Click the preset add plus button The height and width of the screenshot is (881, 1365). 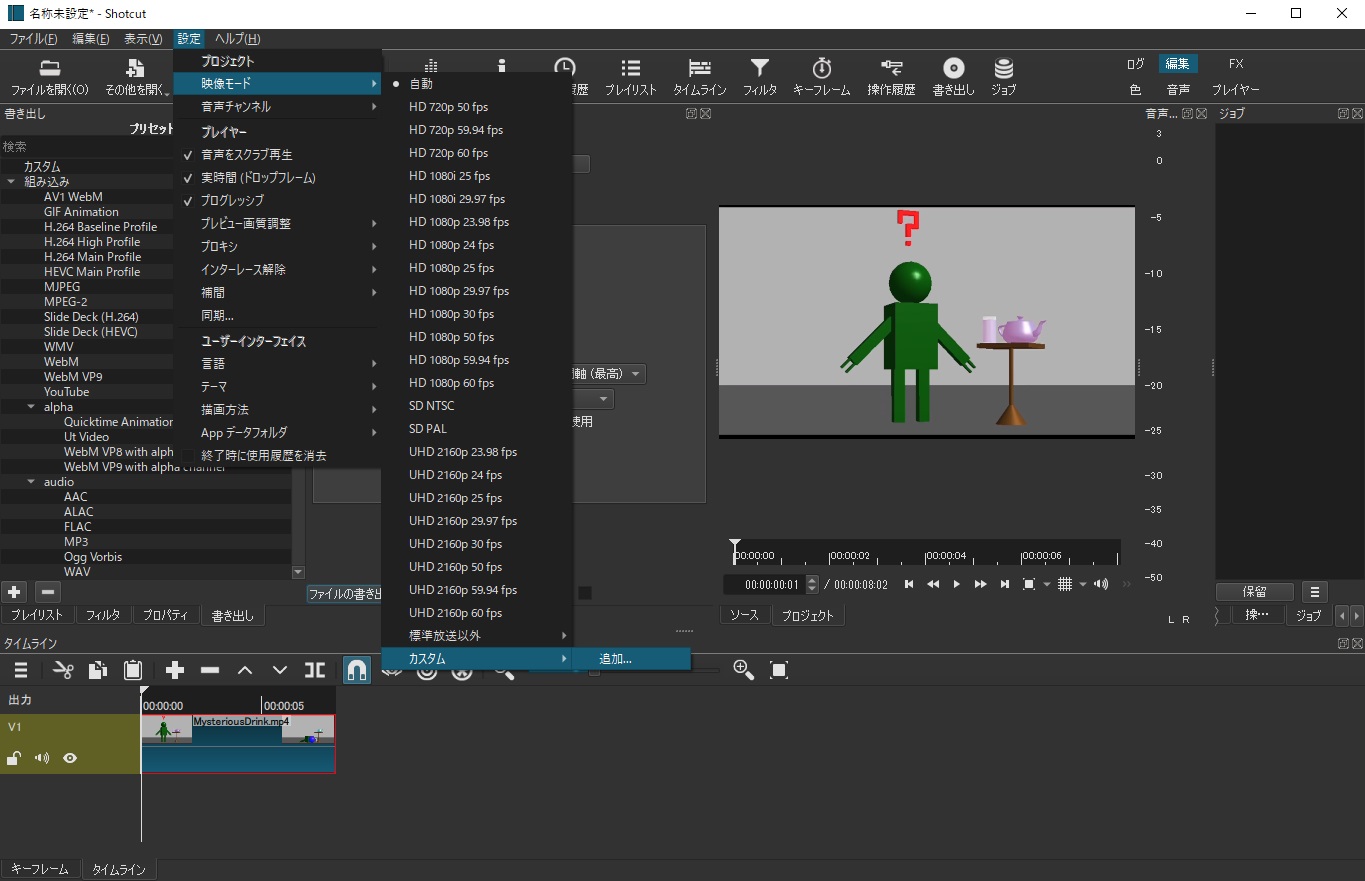[x=14, y=592]
